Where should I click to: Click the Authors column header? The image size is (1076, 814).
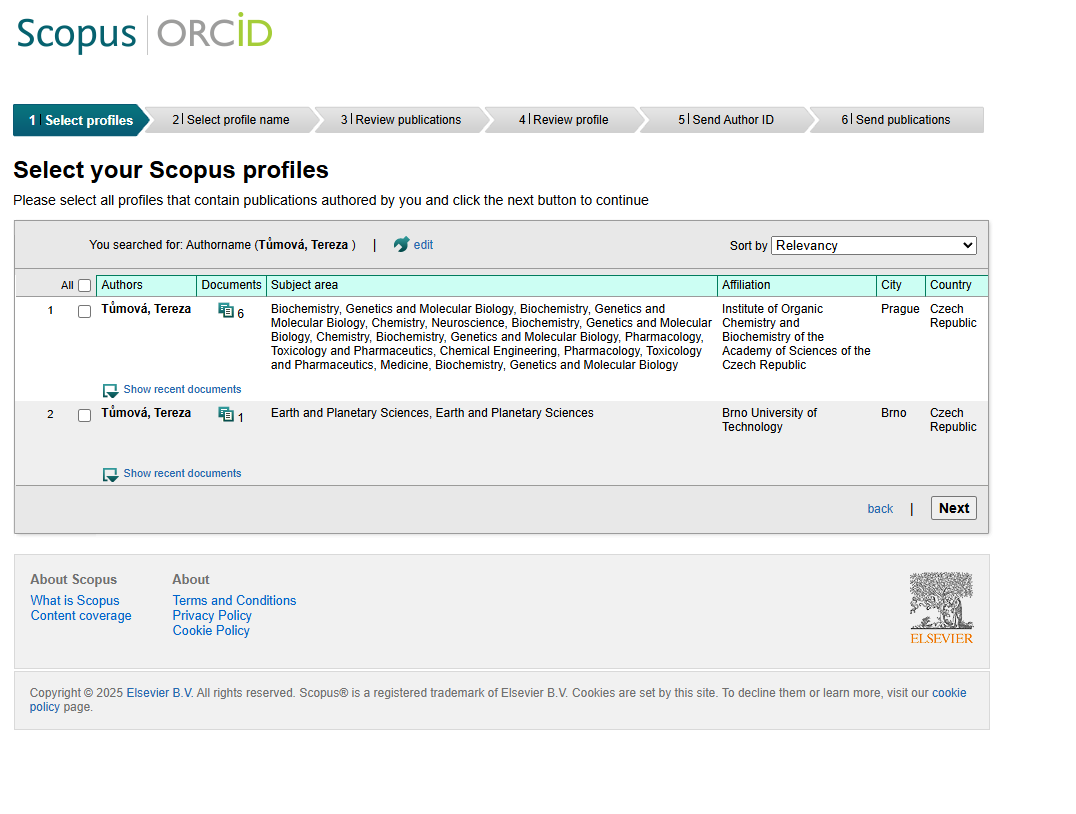click(146, 286)
